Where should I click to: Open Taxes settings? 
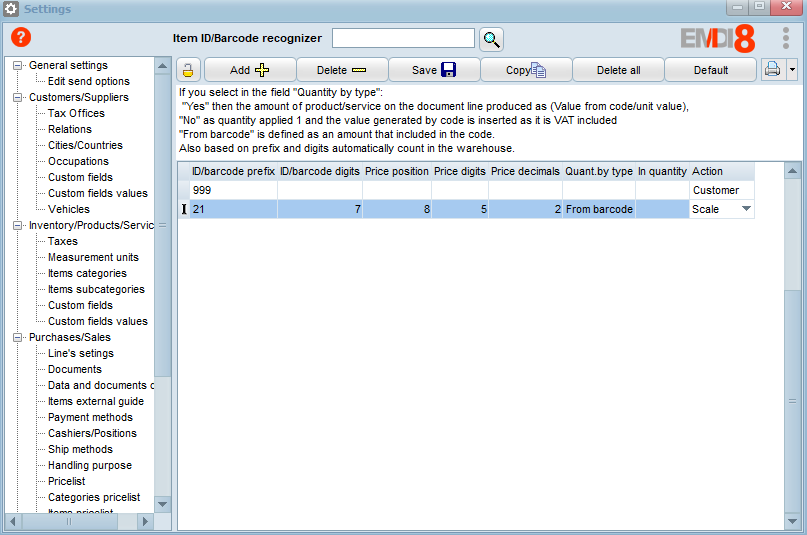(x=63, y=241)
